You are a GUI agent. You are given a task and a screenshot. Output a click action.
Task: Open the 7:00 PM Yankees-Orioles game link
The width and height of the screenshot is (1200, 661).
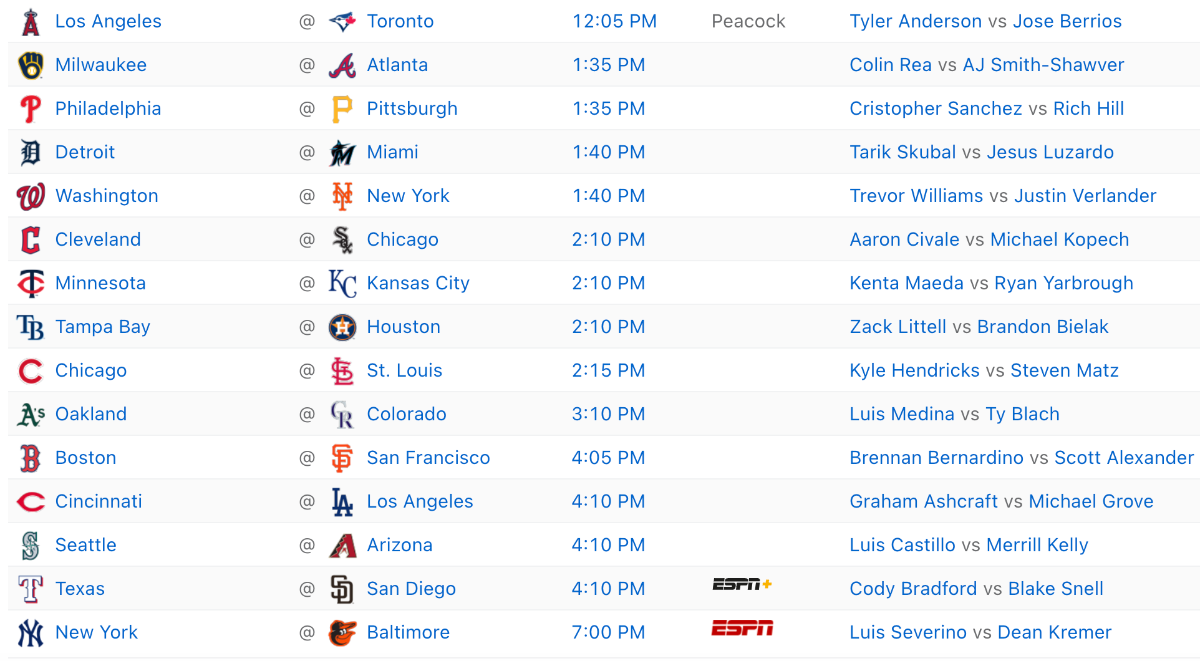608,633
